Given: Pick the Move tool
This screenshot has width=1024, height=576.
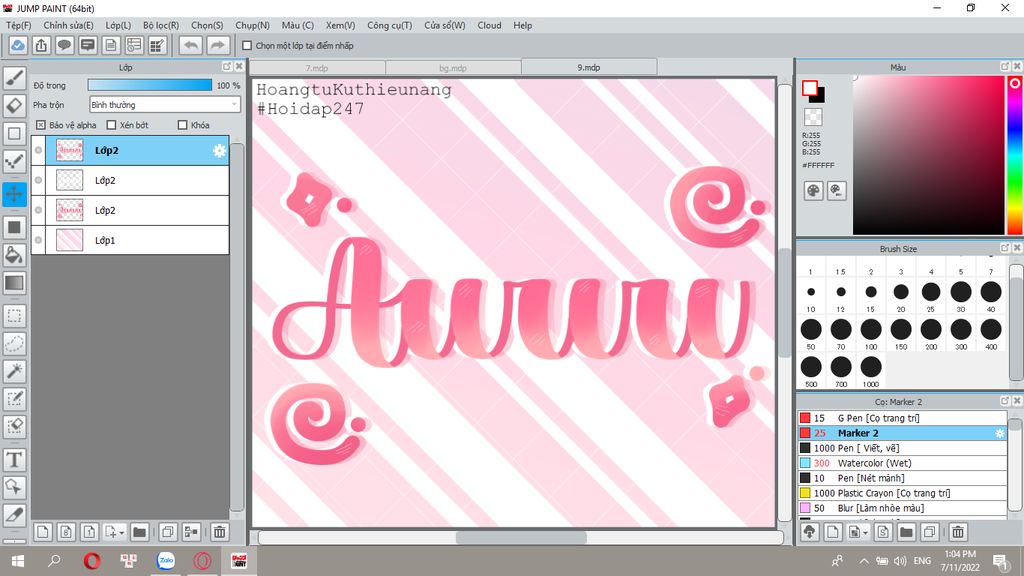Looking at the screenshot, I should click(14, 194).
